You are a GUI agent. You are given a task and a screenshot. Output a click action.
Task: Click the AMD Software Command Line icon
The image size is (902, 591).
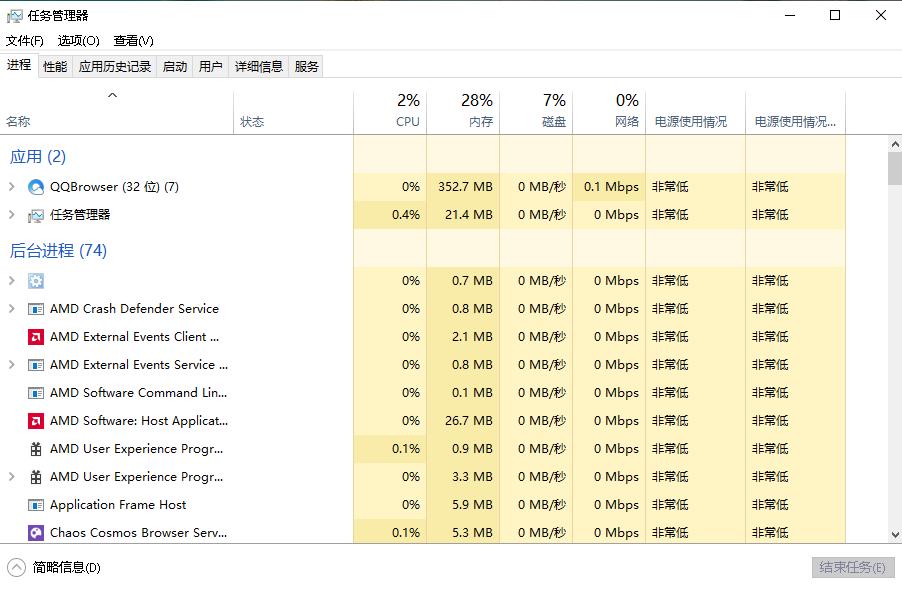(x=38, y=393)
